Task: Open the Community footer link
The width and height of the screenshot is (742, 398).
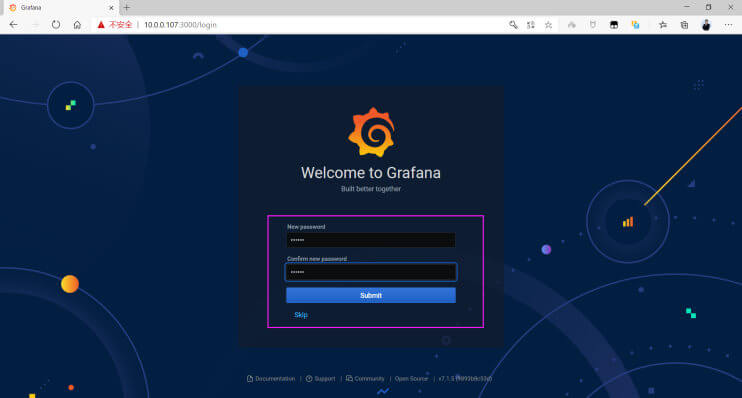Action: [365, 379]
